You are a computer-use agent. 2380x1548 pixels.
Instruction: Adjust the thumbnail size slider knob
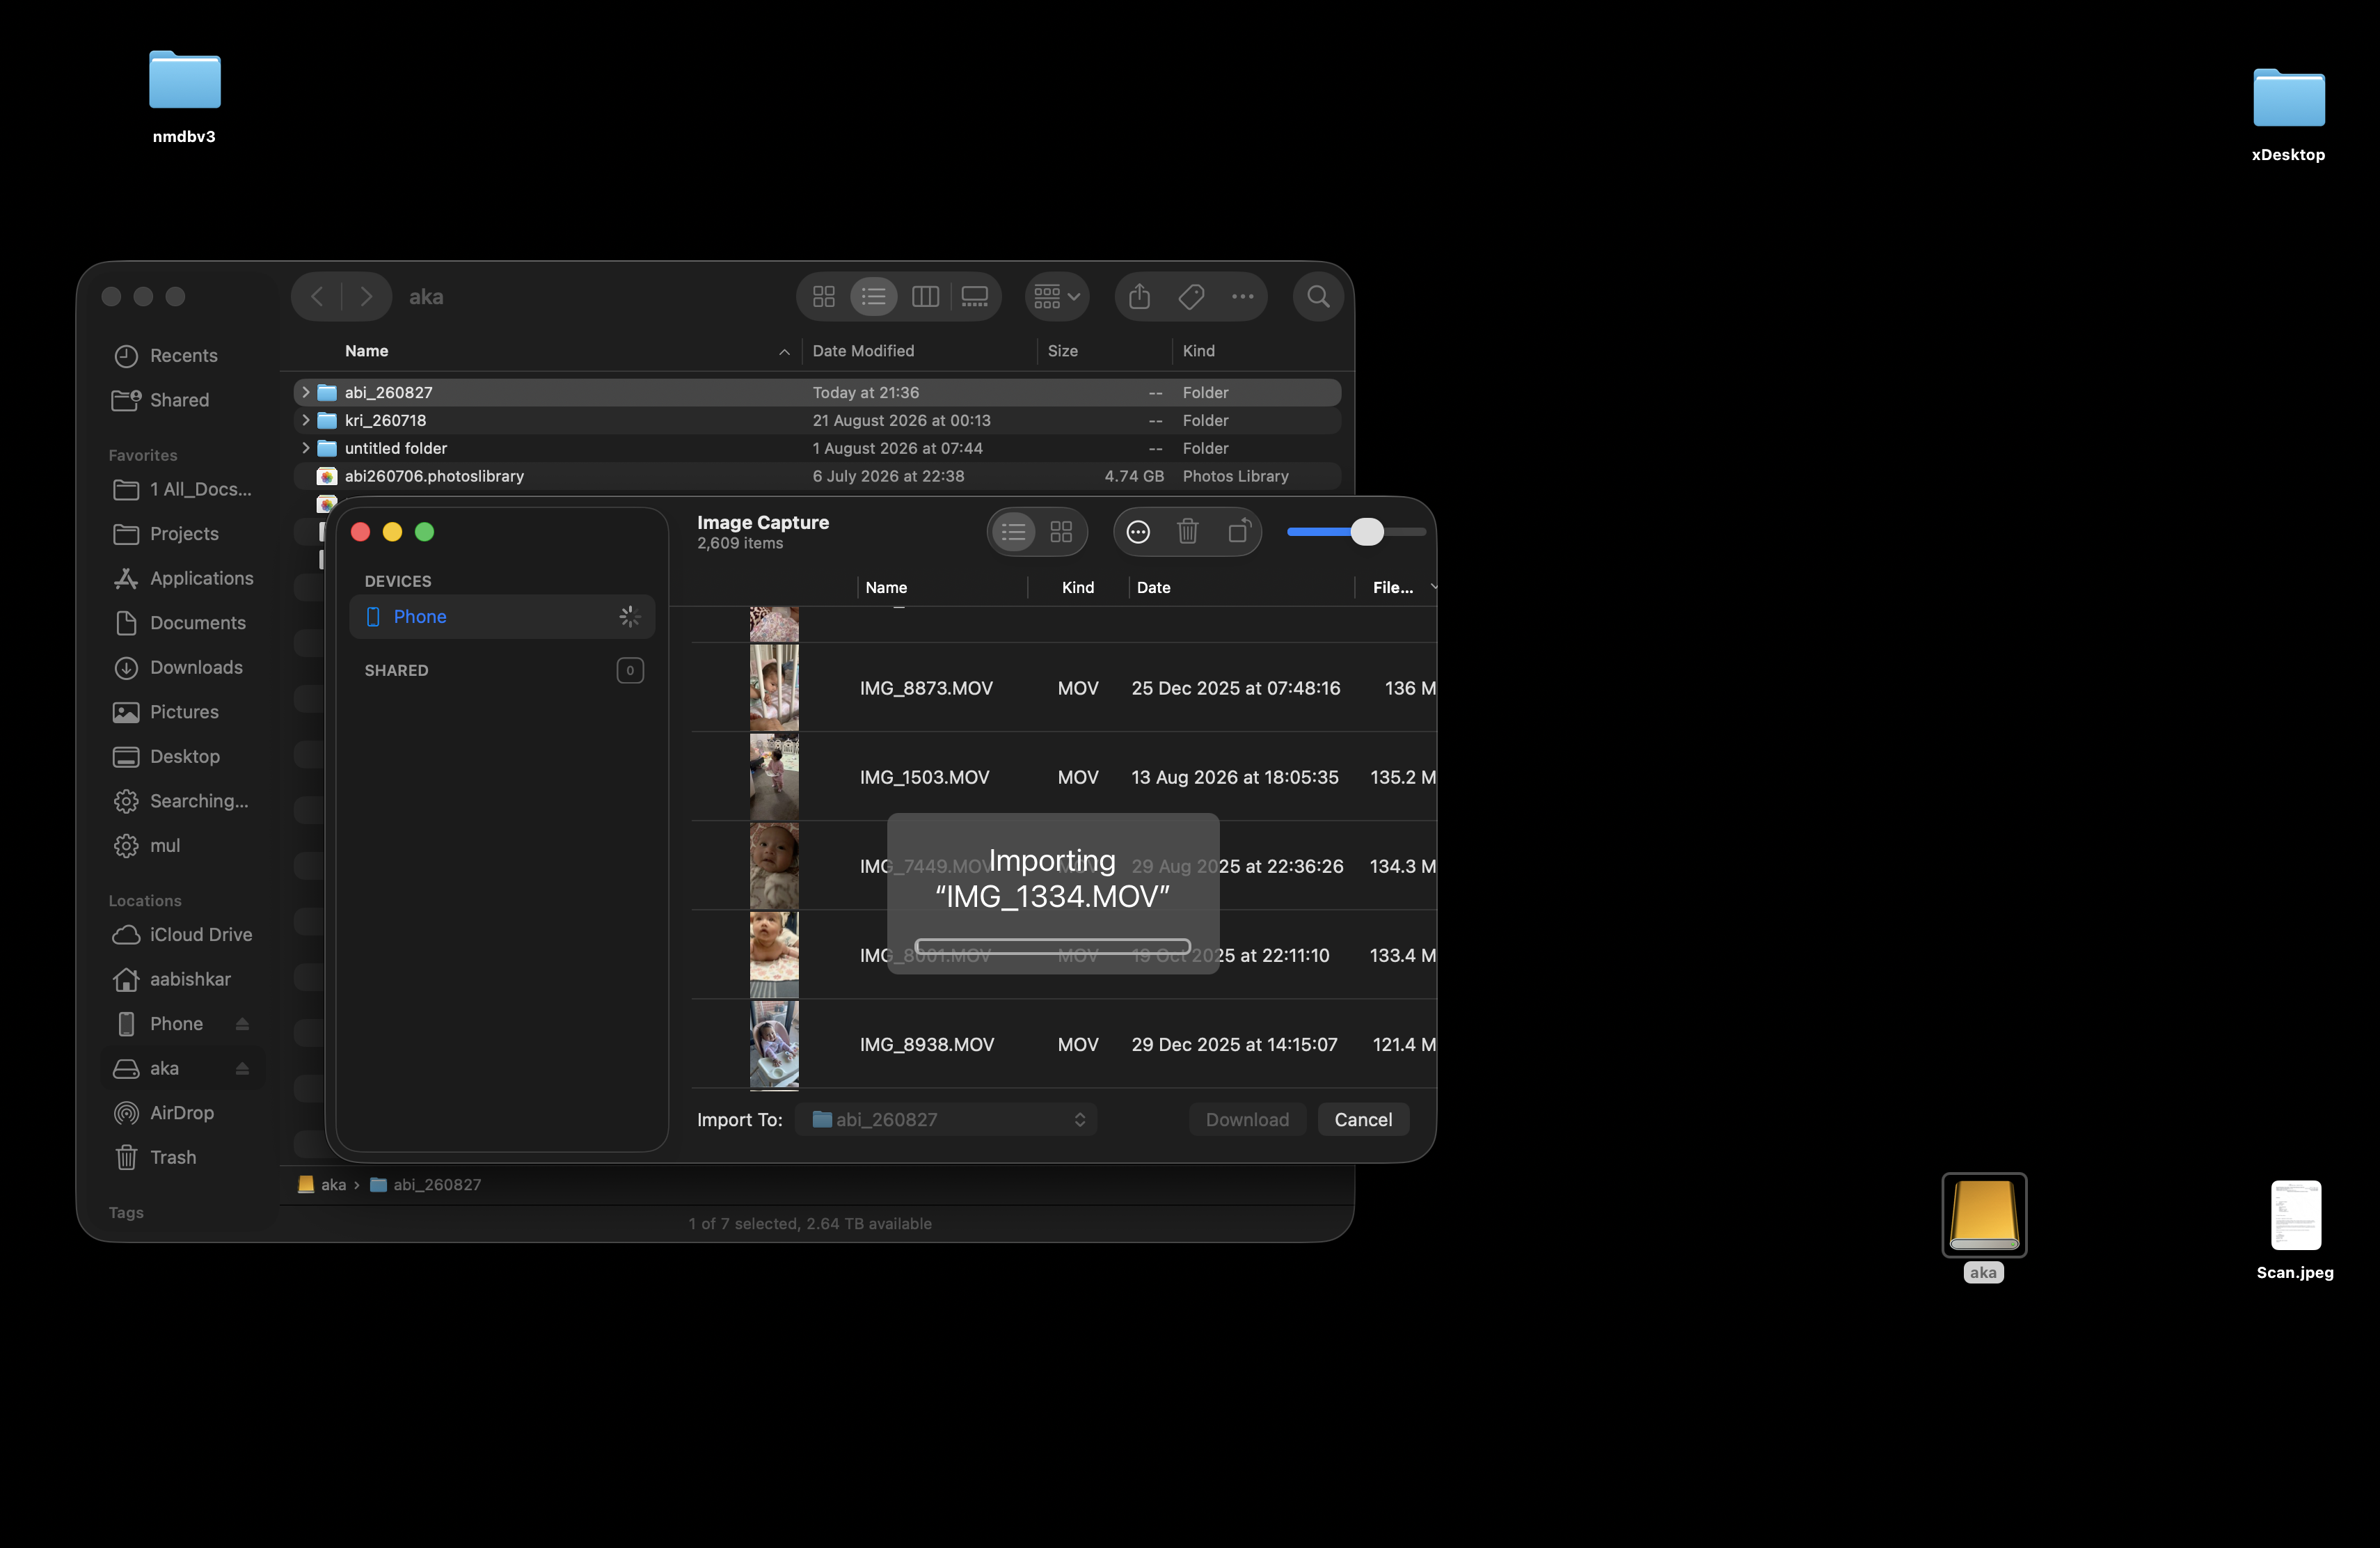coord(1366,532)
